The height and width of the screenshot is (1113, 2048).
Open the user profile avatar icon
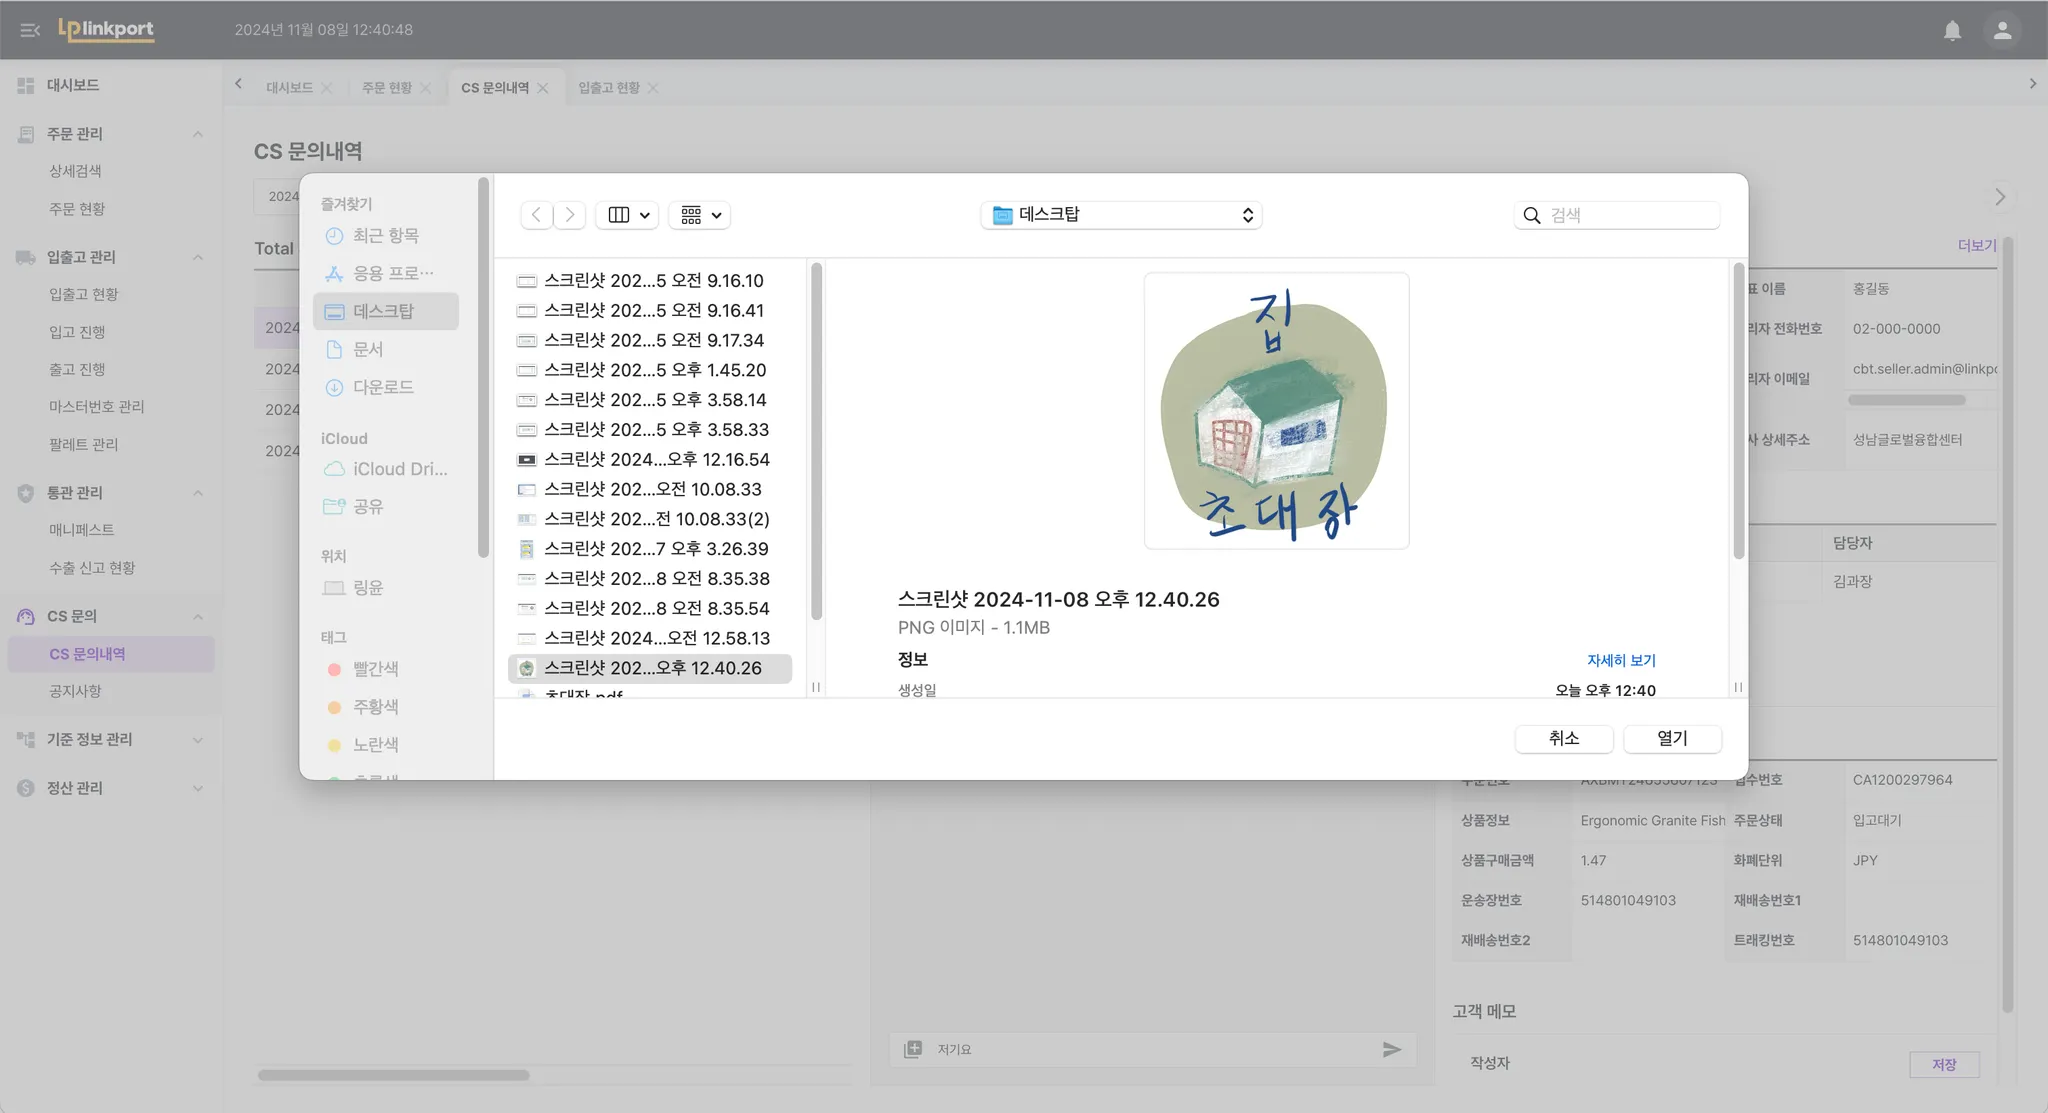pos(2001,30)
